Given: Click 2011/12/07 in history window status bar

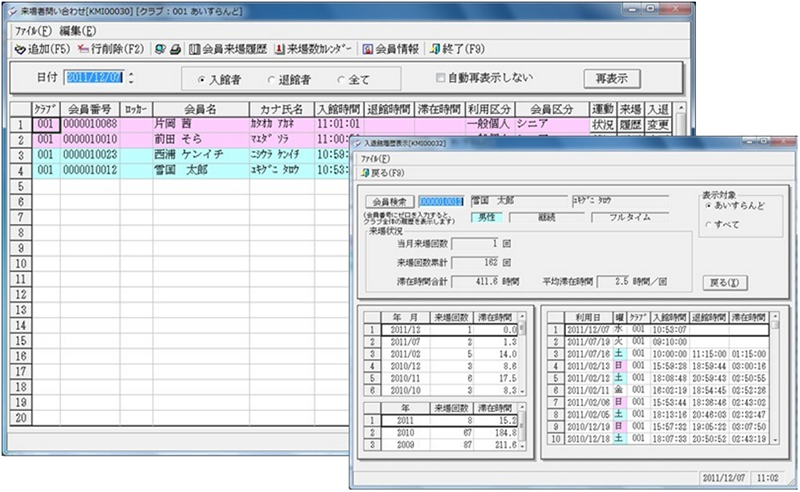Looking at the screenshot, I should point(723,478).
